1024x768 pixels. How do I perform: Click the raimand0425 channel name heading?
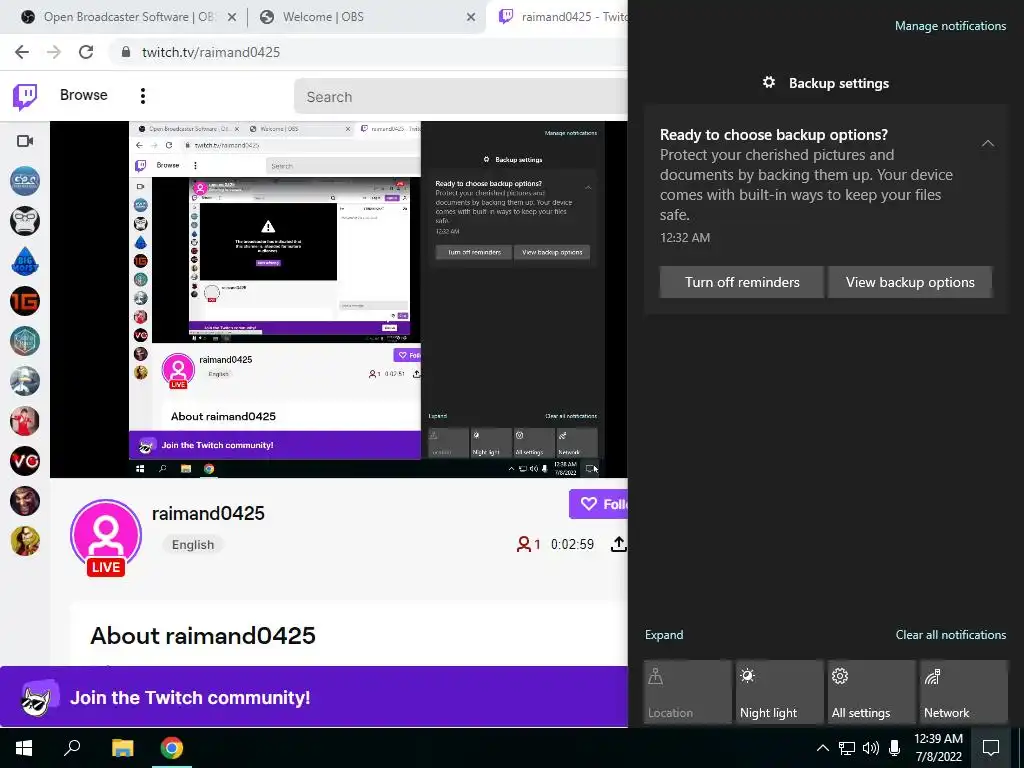pos(208,513)
